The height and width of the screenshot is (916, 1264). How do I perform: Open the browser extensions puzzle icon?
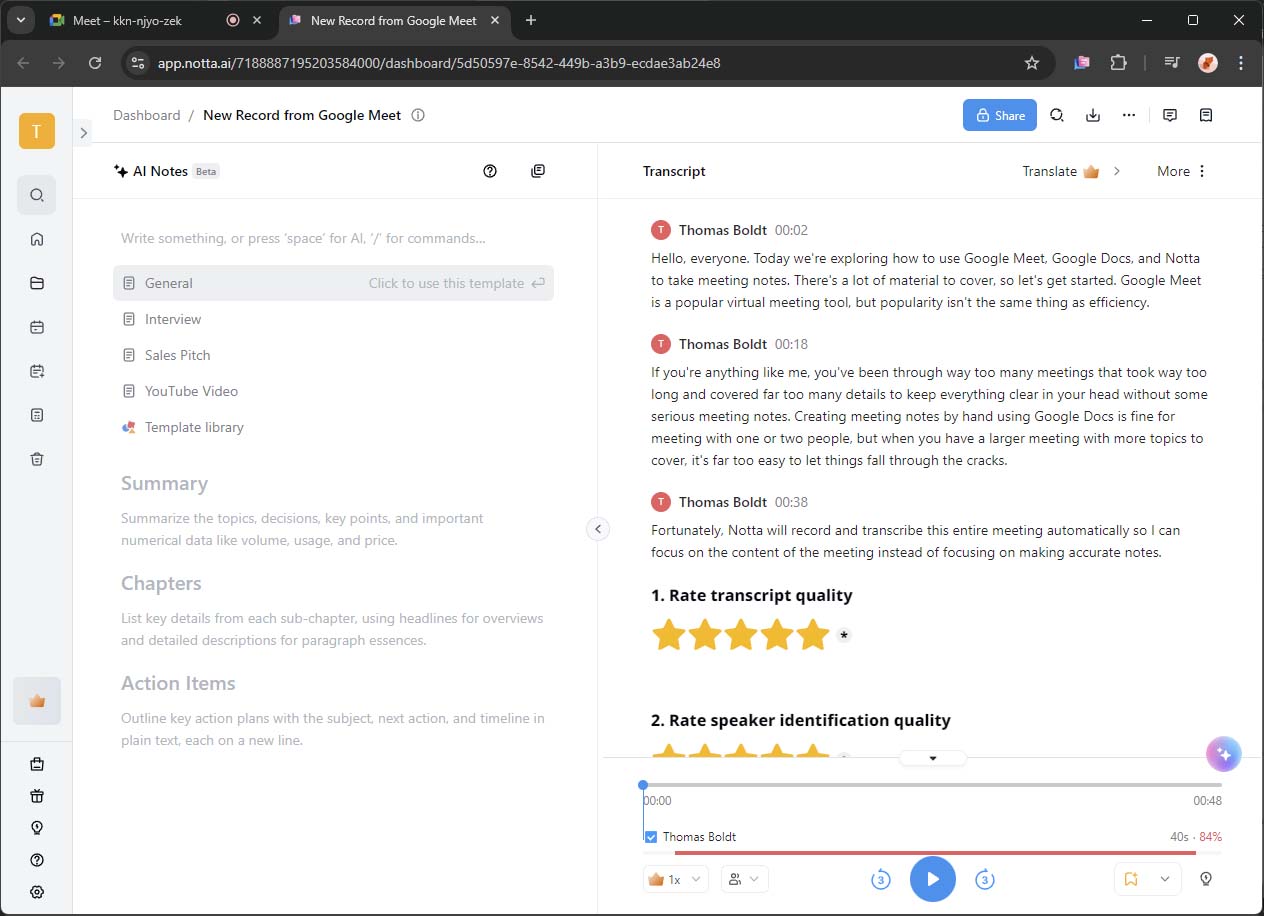[x=1118, y=63]
